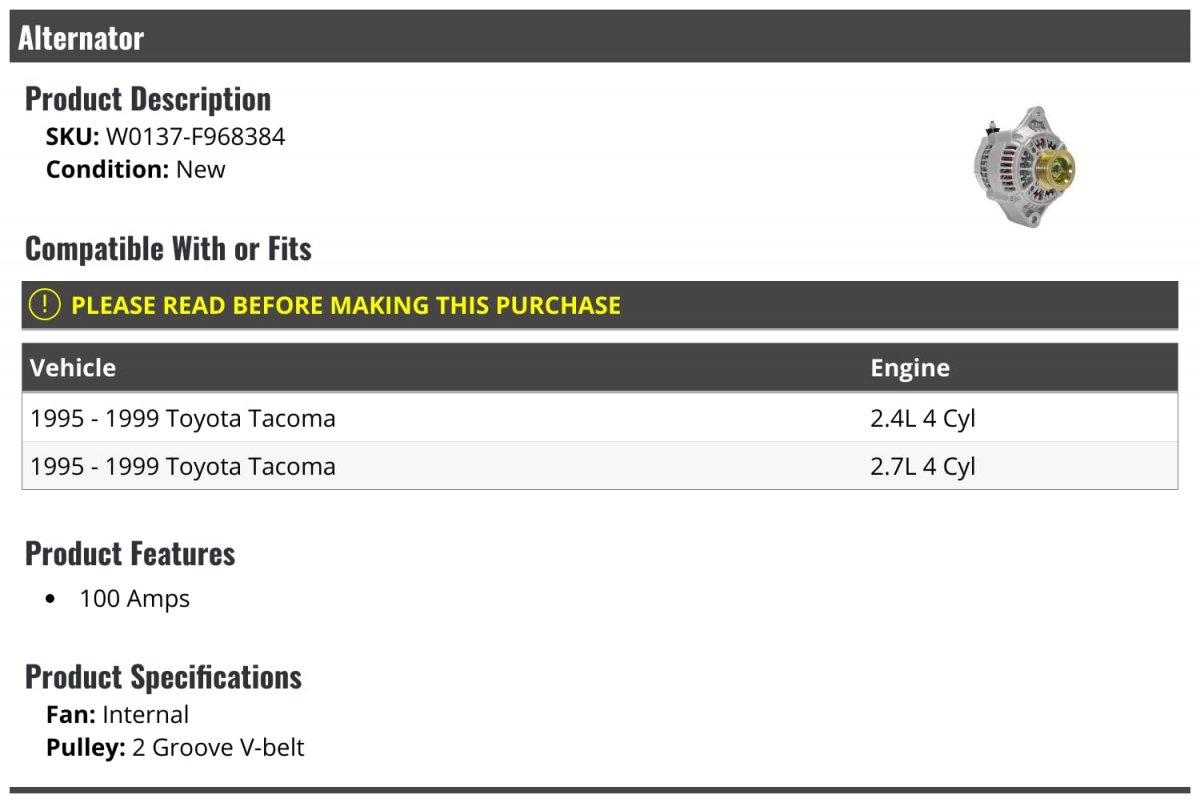Click the Product Specifications heading
Image resolution: width=1200 pixels, height=803 pixels.
point(163,677)
